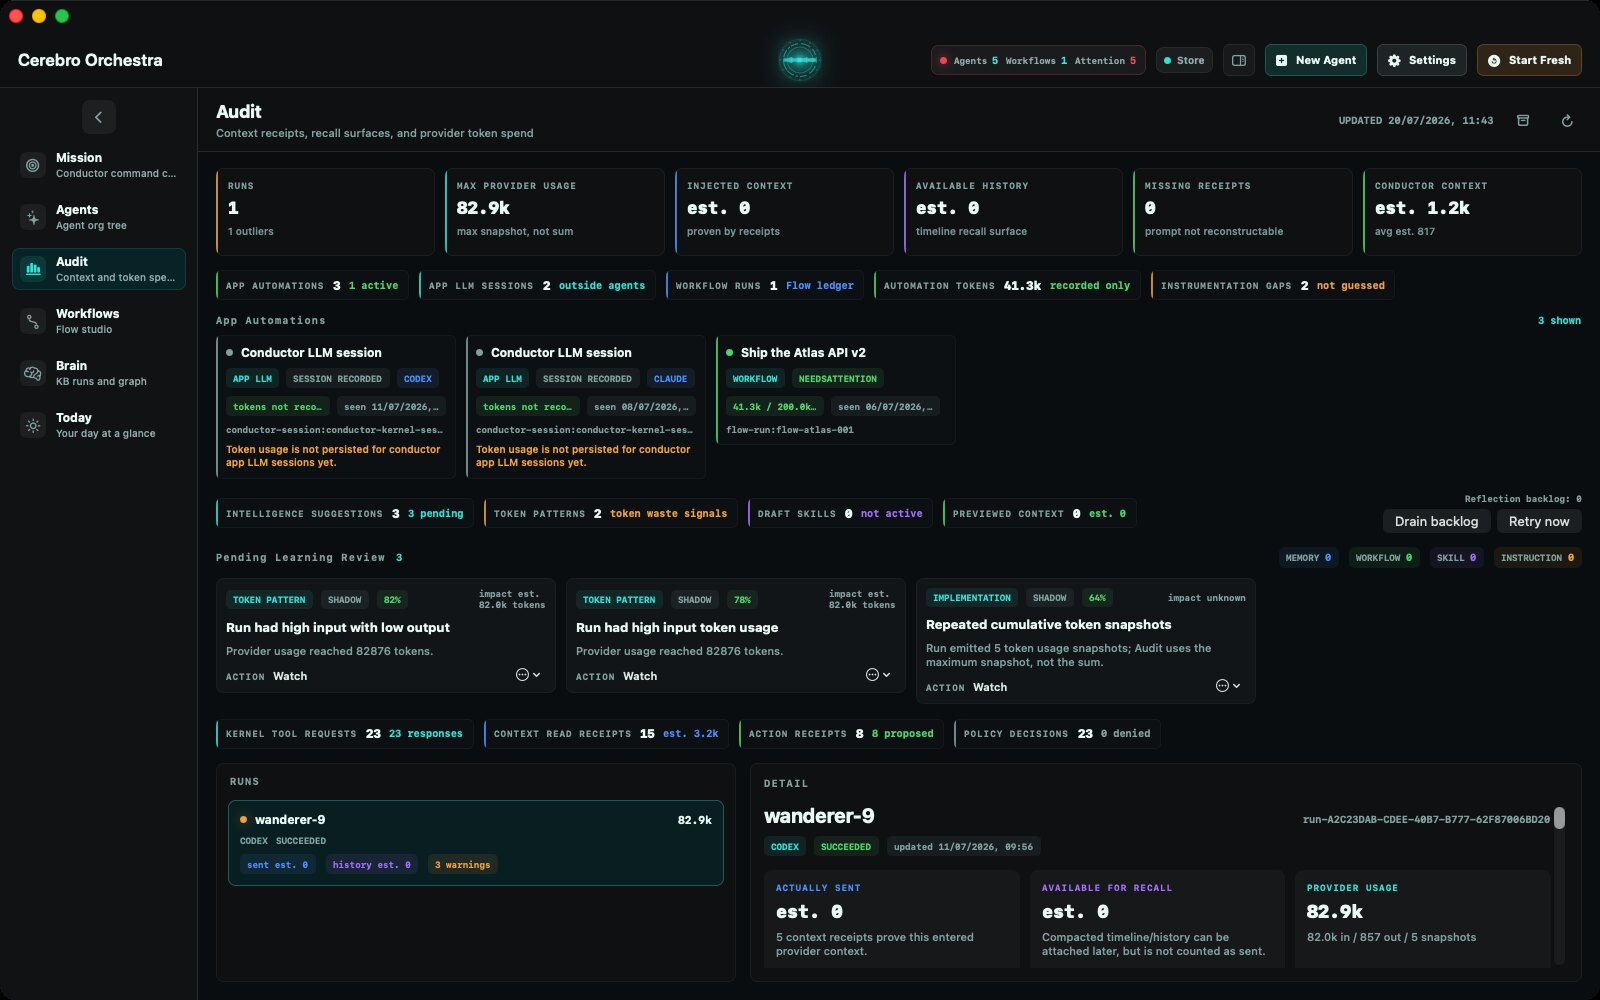Click the Max Provider Usage stat card
1600x1000 pixels.
pos(554,211)
